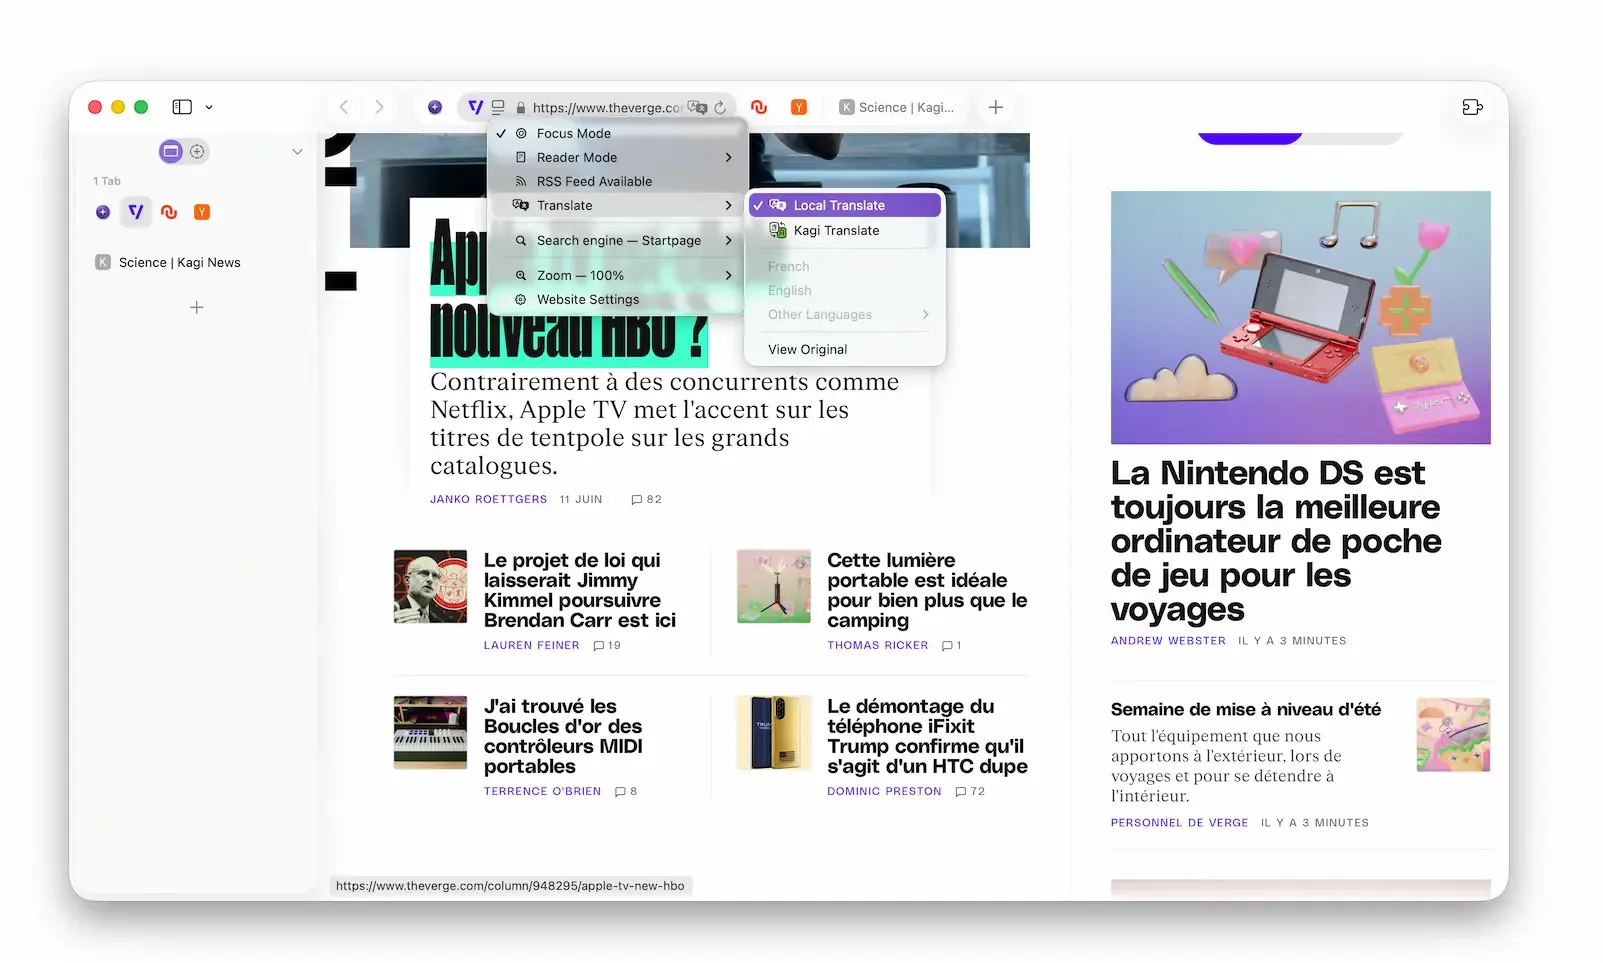This screenshot has height=963, width=1603.
Task: Click the URL text in the address bar
Action: coord(607,108)
